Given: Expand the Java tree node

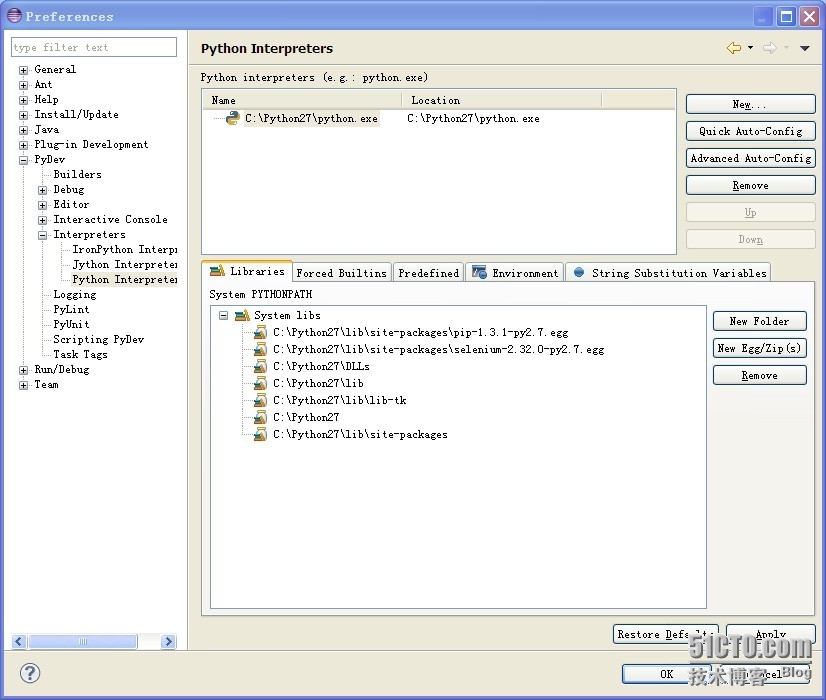Looking at the screenshot, I should (x=23, y=130).
